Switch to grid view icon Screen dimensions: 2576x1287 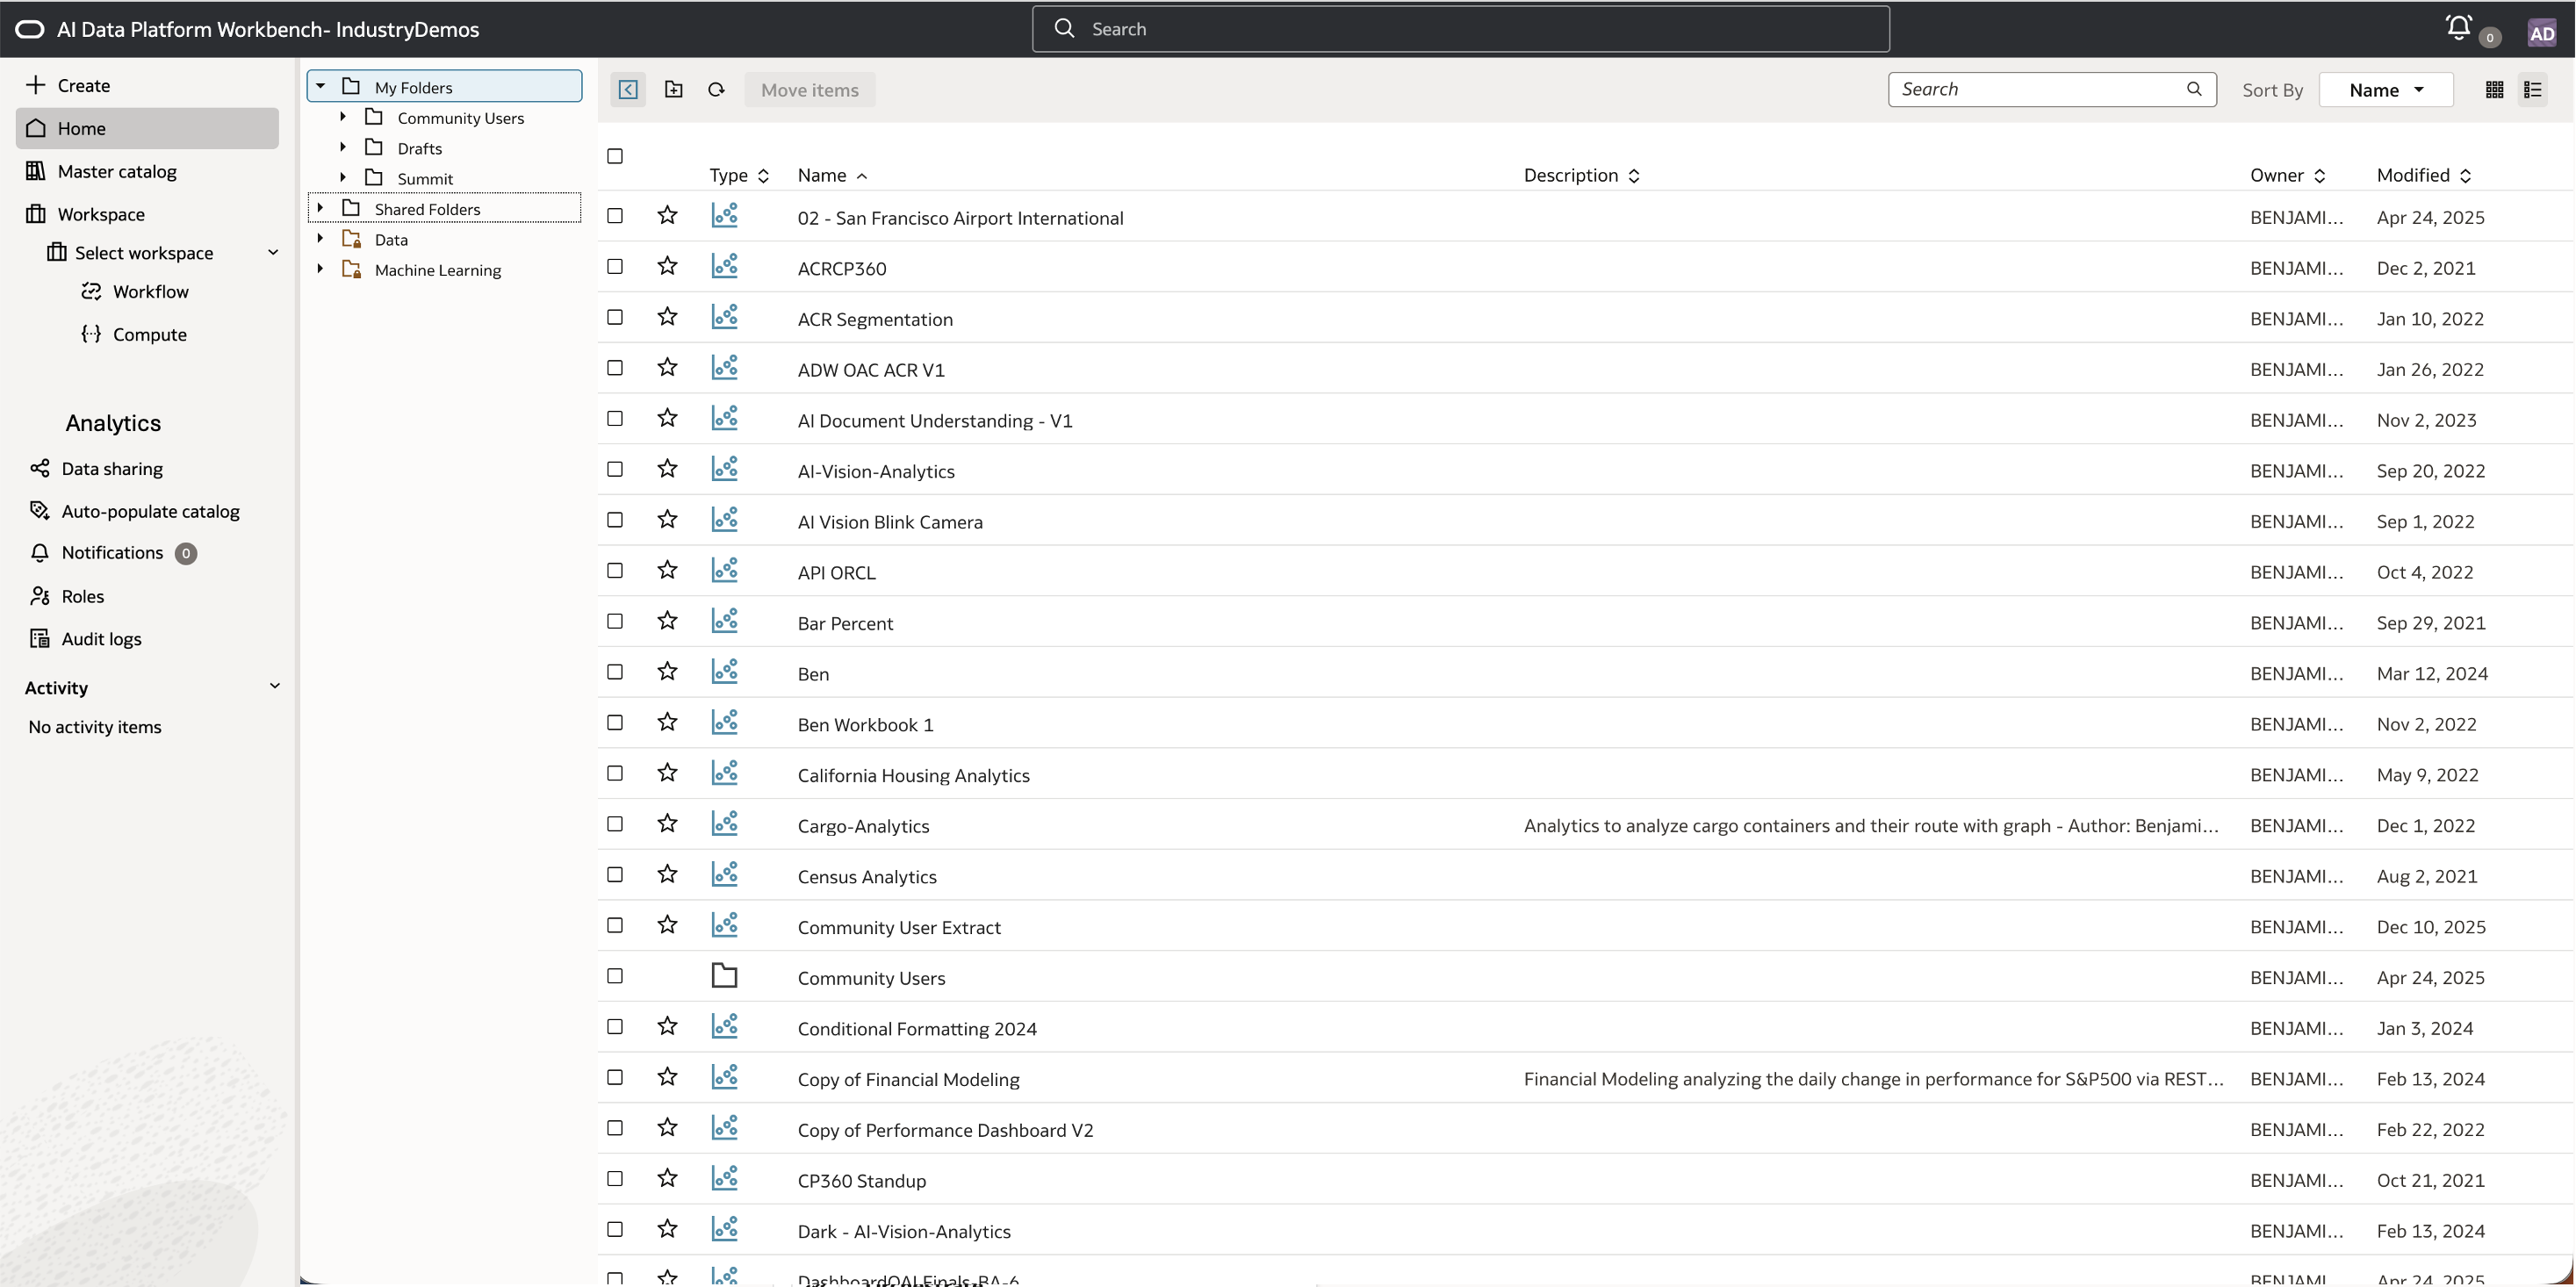click(x=2494, y=90)
